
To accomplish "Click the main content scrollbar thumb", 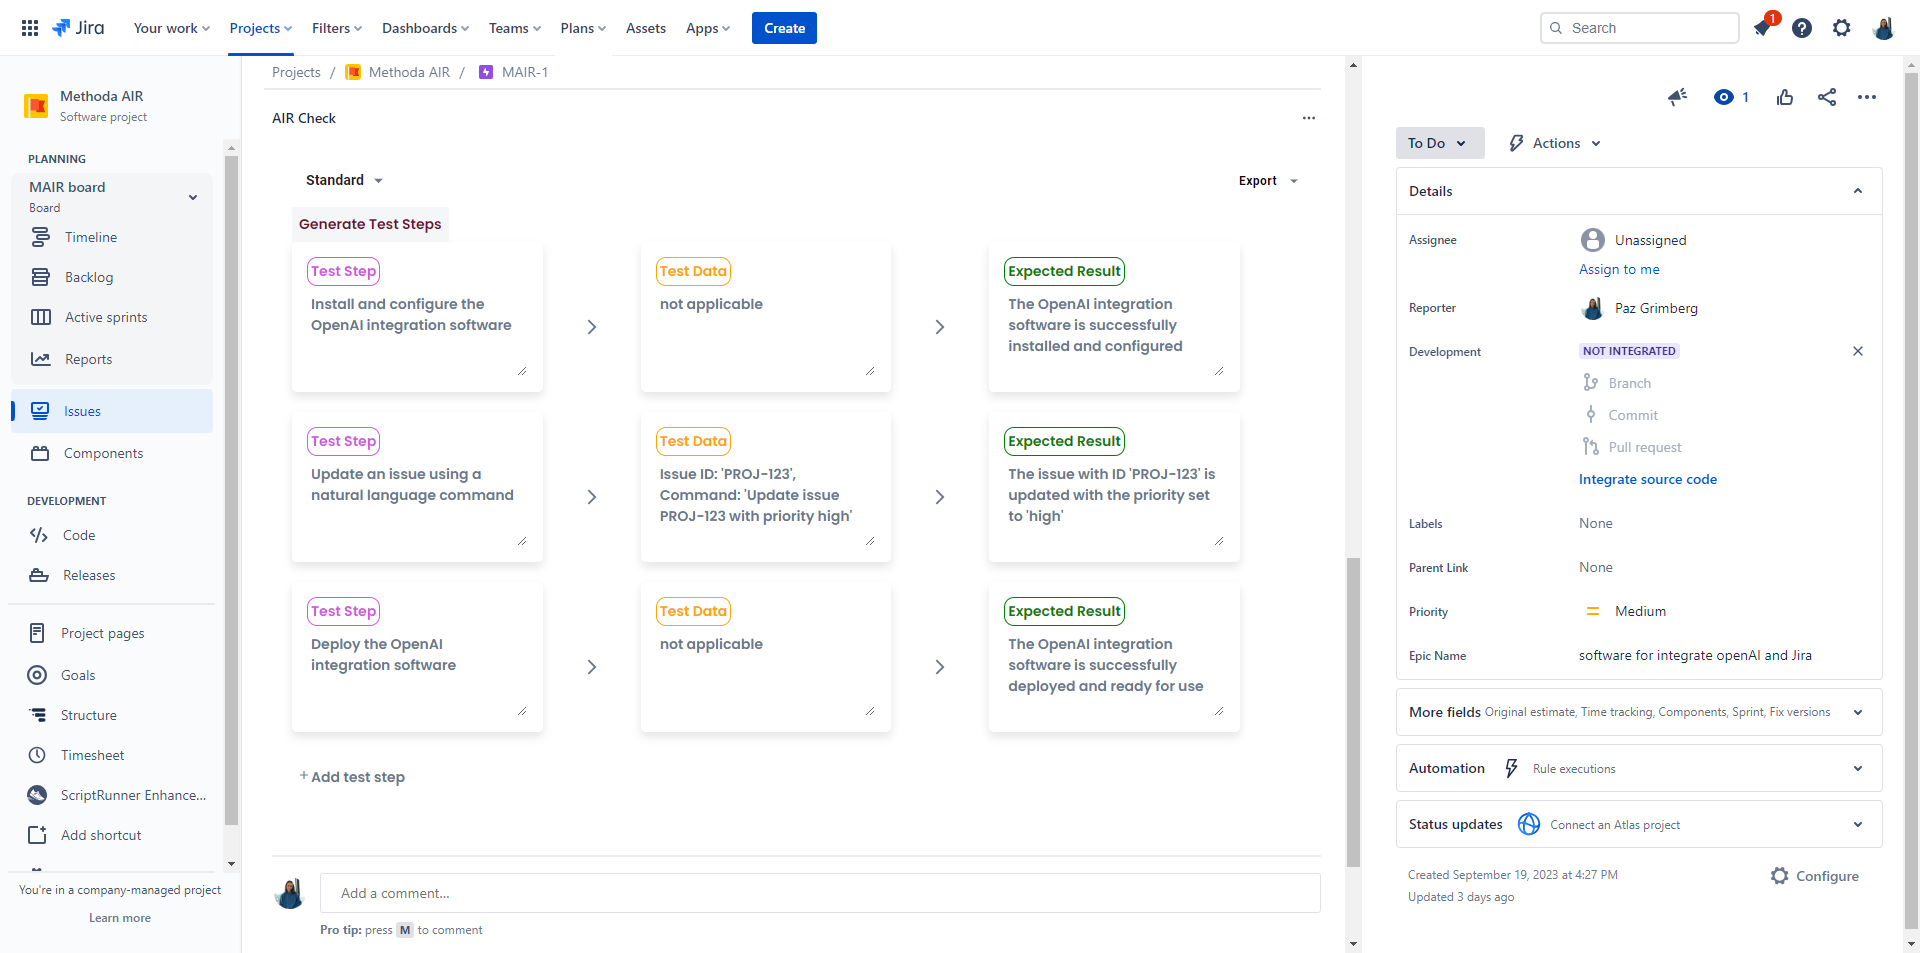I will click(x=1353, y=712).
